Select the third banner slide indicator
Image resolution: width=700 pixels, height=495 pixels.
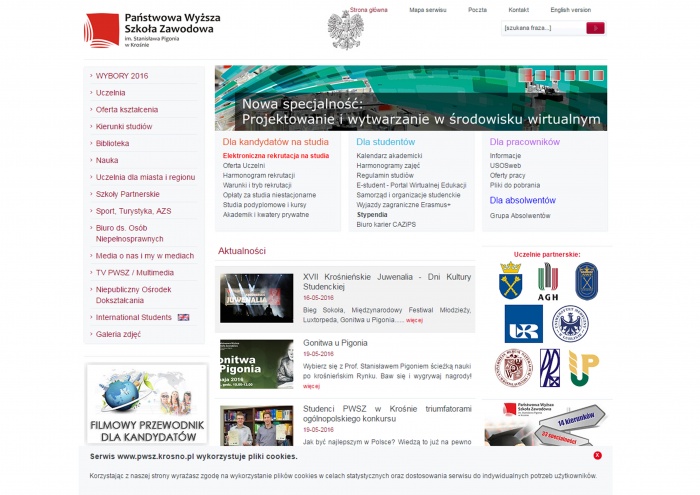[x=555, y=75]
